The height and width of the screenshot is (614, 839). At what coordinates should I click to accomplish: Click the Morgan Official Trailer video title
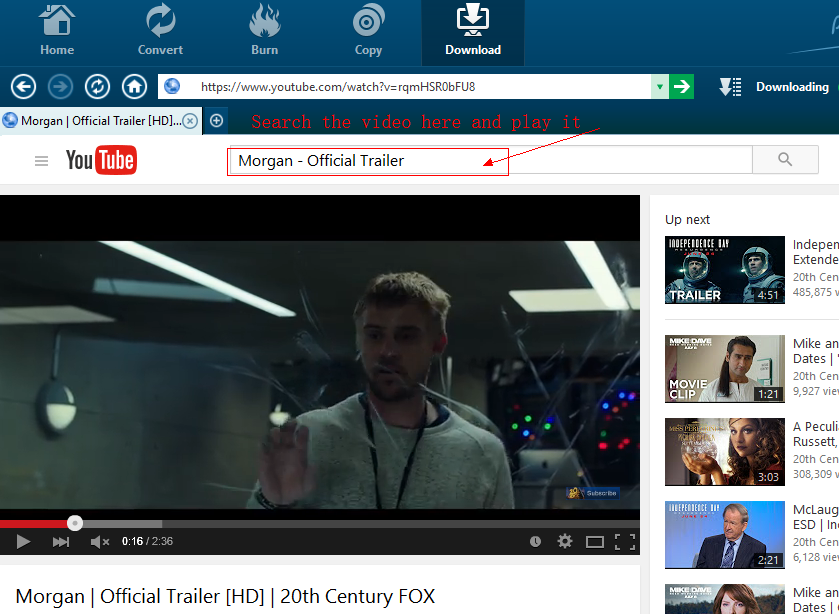tap(225, 596)
